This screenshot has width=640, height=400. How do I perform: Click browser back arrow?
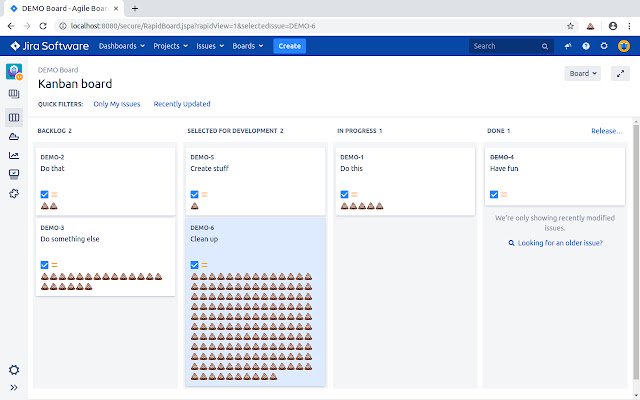(11, 26)
